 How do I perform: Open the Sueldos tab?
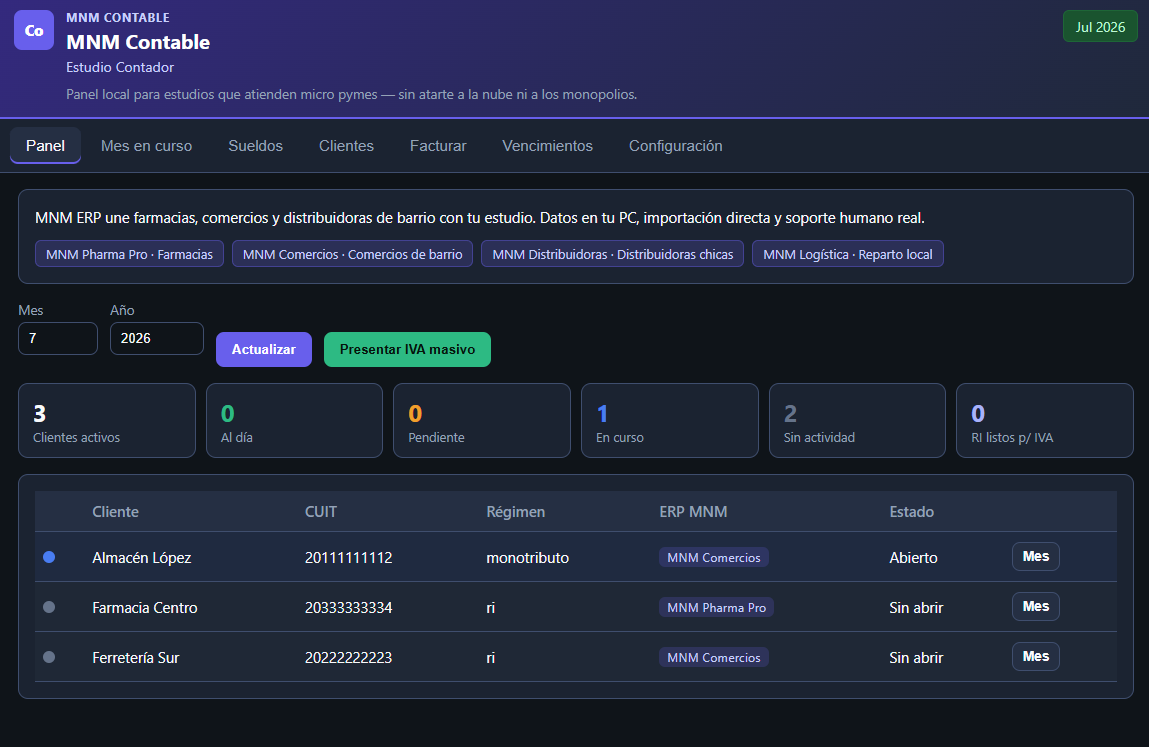click(256, 146)
